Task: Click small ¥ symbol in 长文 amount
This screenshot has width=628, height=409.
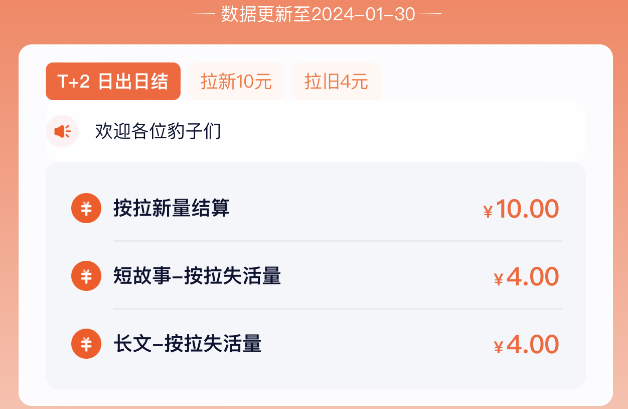Action: coord(498,348)
